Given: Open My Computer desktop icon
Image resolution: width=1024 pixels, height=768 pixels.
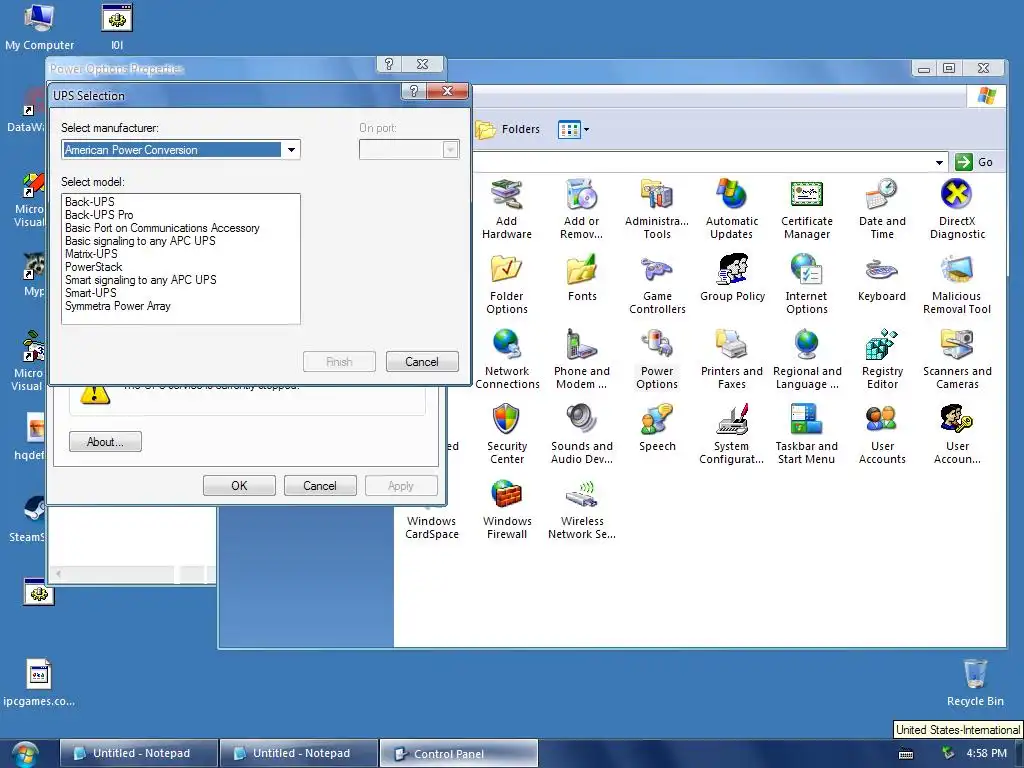Looking at the screenshot, I should (x=39, y=26).
